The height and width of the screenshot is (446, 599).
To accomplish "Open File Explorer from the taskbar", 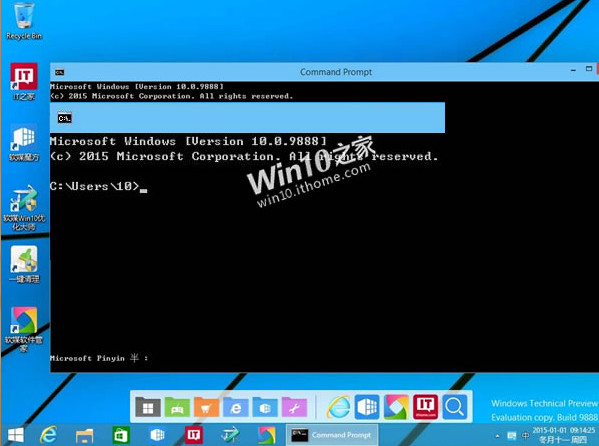I will pyautogui.click(x=84, y=435).
